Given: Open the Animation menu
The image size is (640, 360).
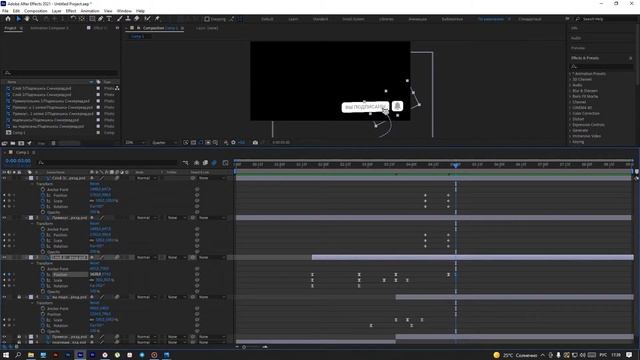Looking at the screenshot, I should tap(90, 11).
